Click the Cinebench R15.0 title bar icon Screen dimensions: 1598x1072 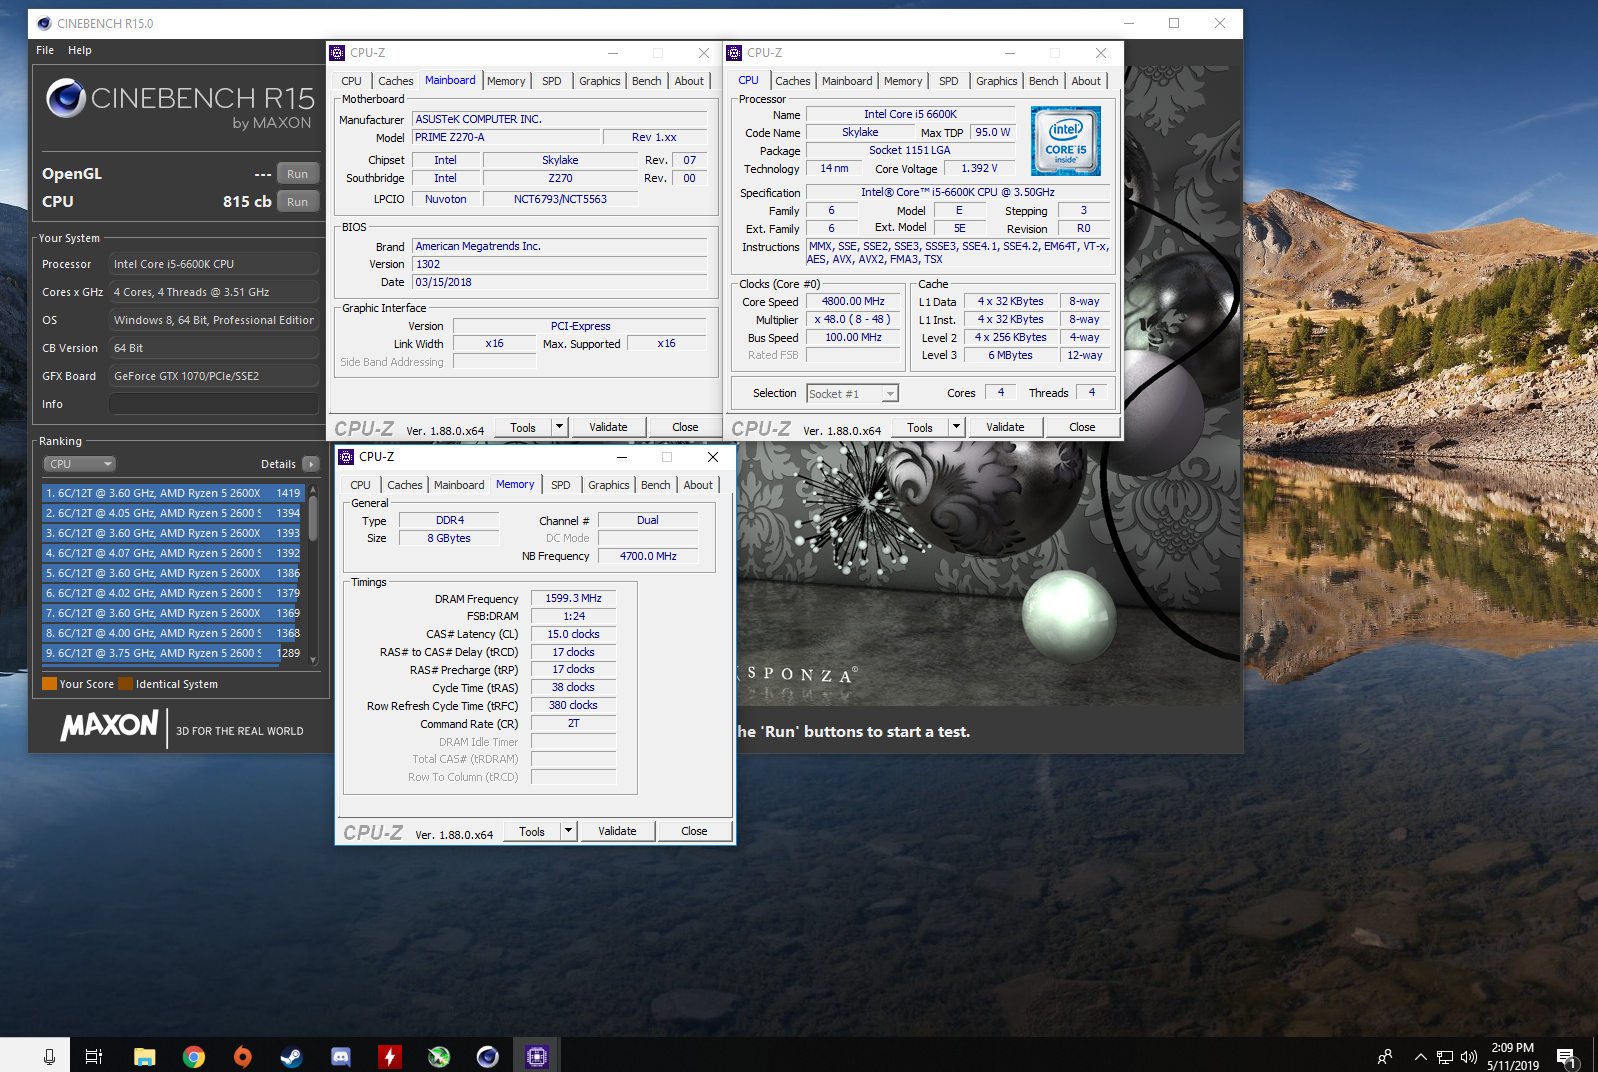click(x=44, y=23)
